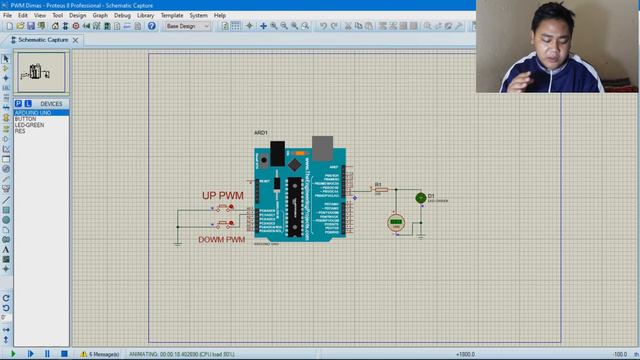The height and width of the screenshot is (360, 640).
Task: Open a project with folder icon
Action: tap(20, 26)
